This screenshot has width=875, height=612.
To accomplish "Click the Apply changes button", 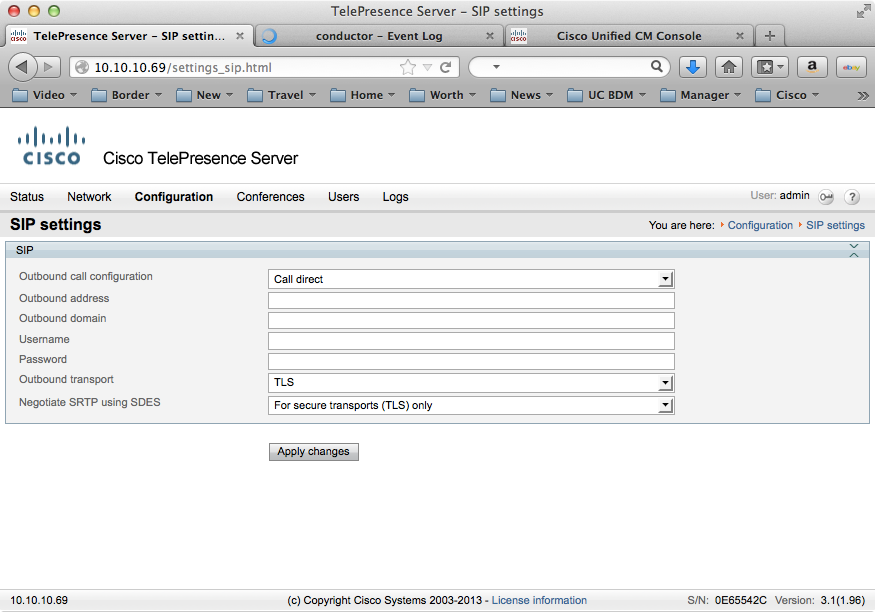I will (x=314, y=451).
